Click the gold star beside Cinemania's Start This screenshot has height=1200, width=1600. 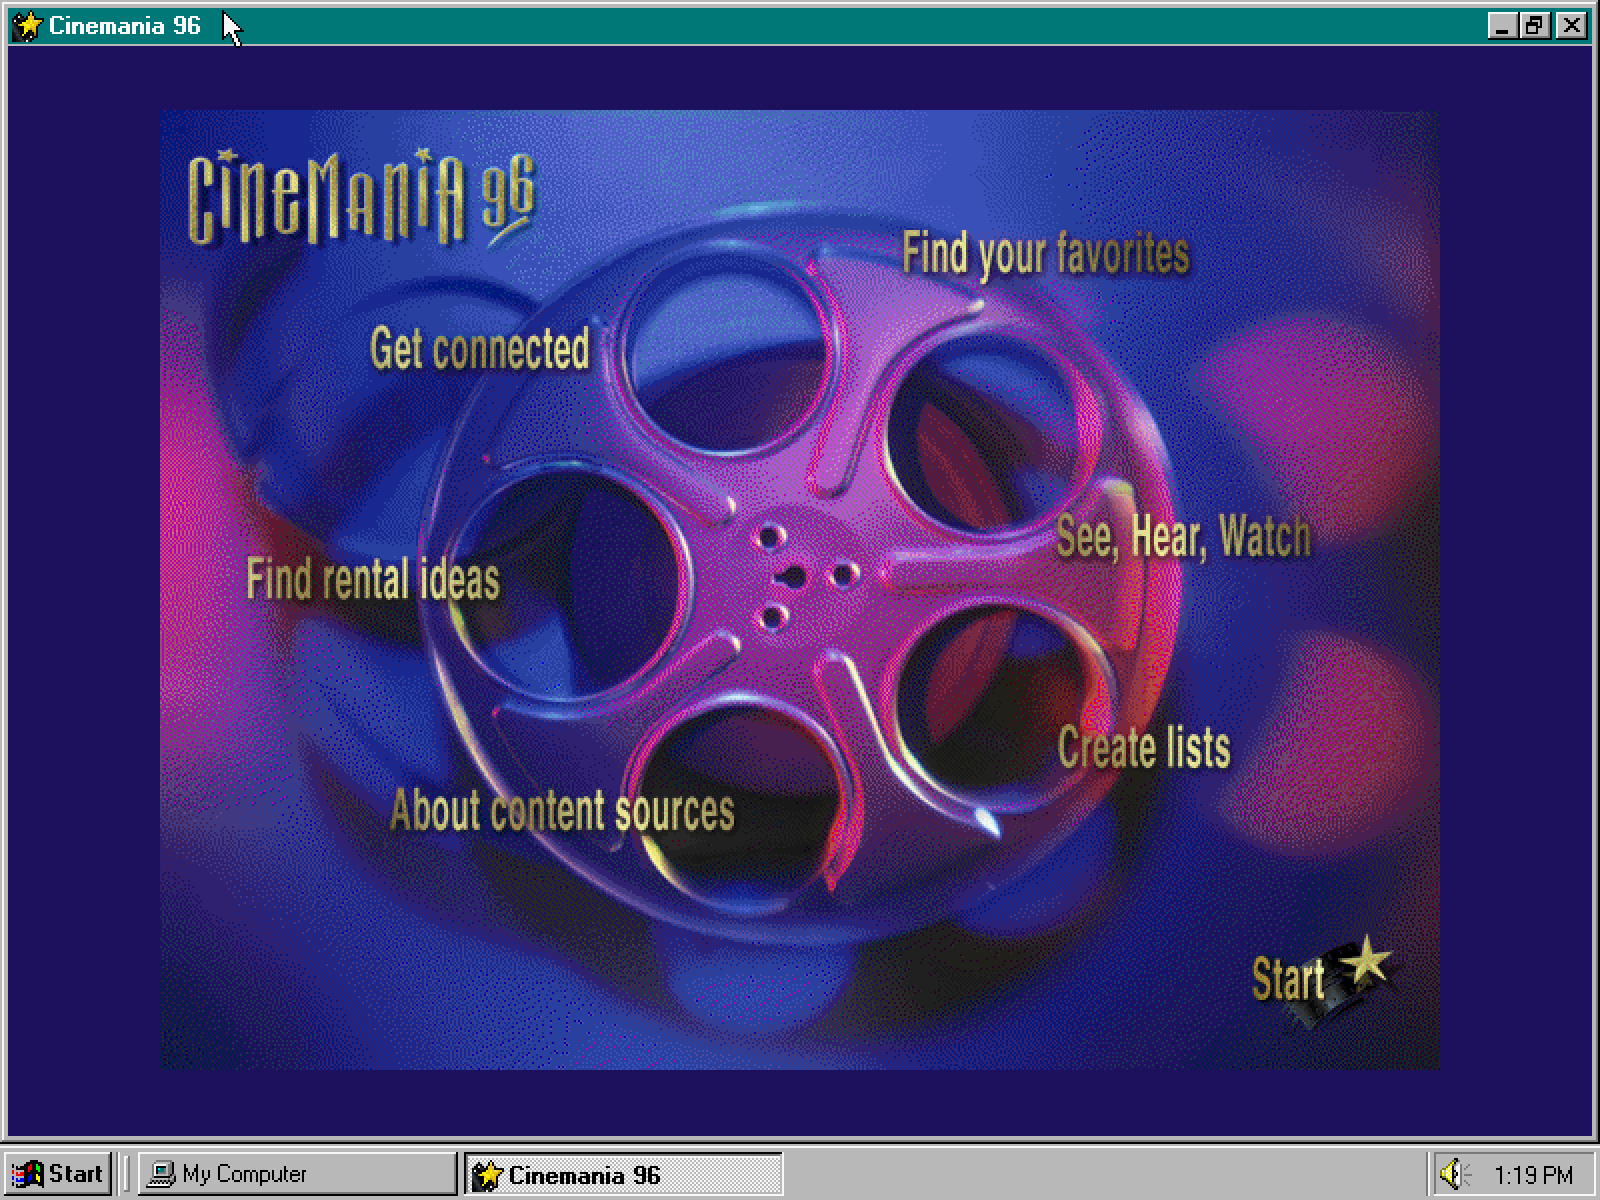(x=1364, y=962)
